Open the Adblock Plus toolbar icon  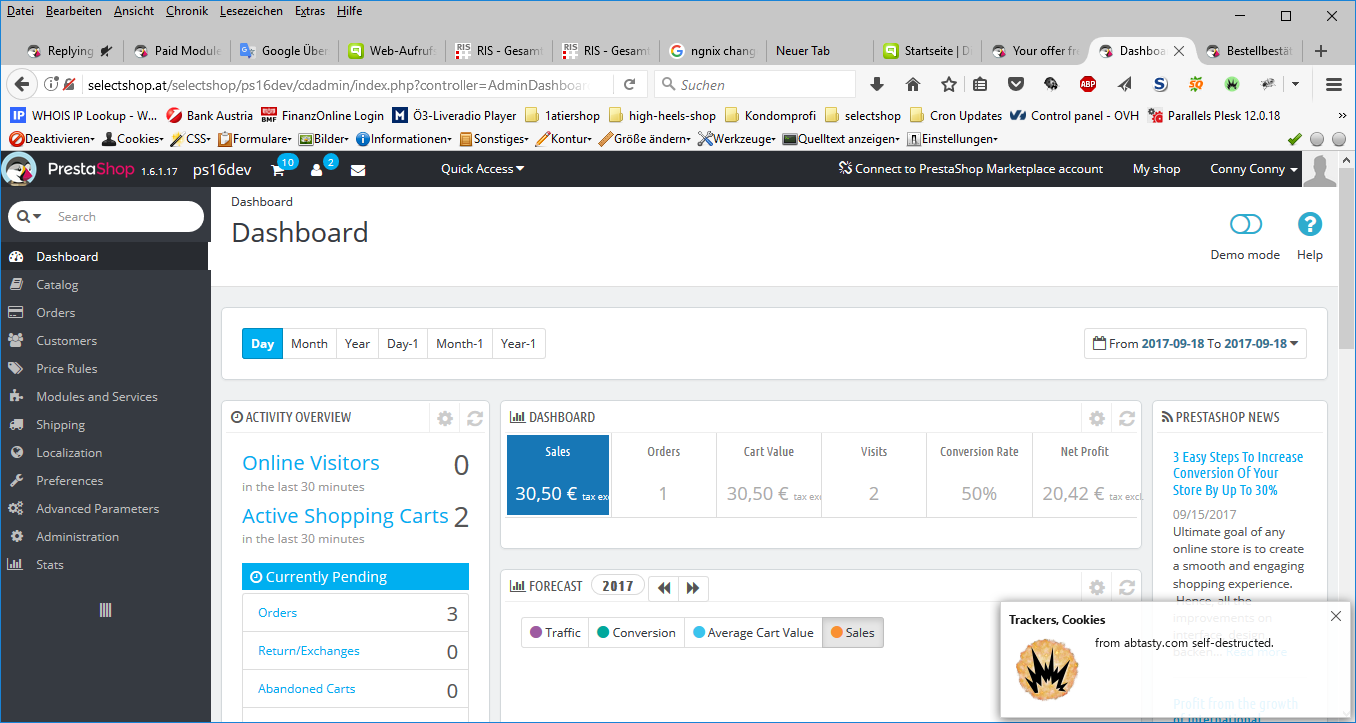[1087, 85]
